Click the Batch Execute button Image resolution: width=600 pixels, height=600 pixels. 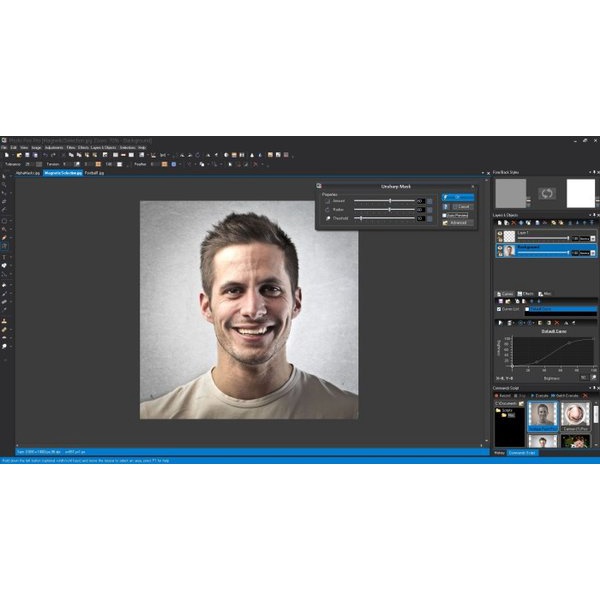pos(564,395)
